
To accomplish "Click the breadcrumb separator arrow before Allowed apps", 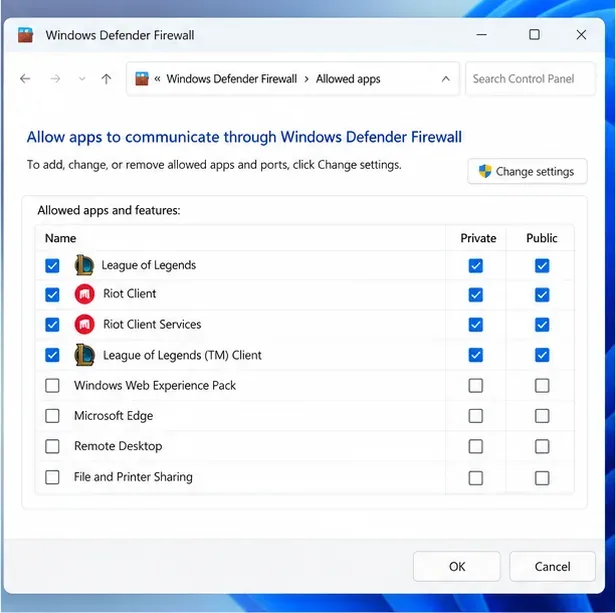I will pos(306,79).
